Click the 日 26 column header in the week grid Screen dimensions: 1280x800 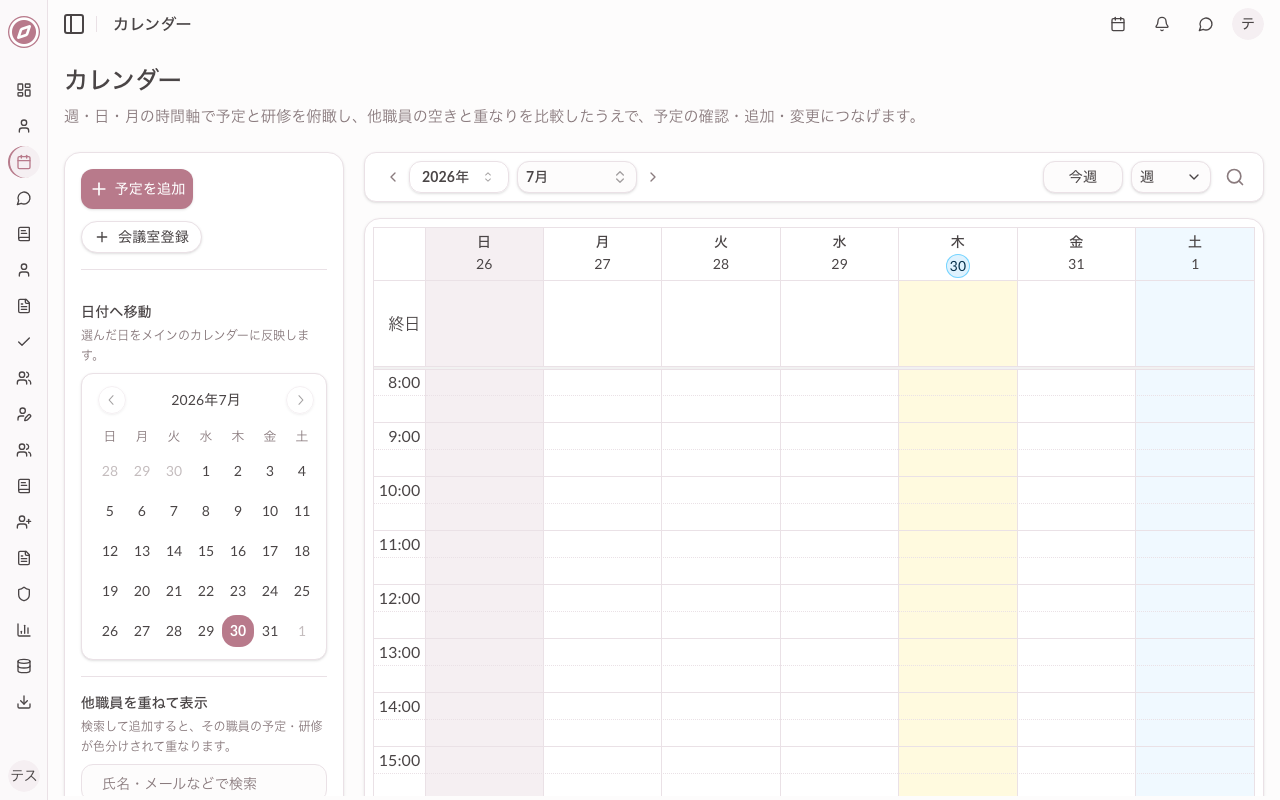tap(484, 254)
